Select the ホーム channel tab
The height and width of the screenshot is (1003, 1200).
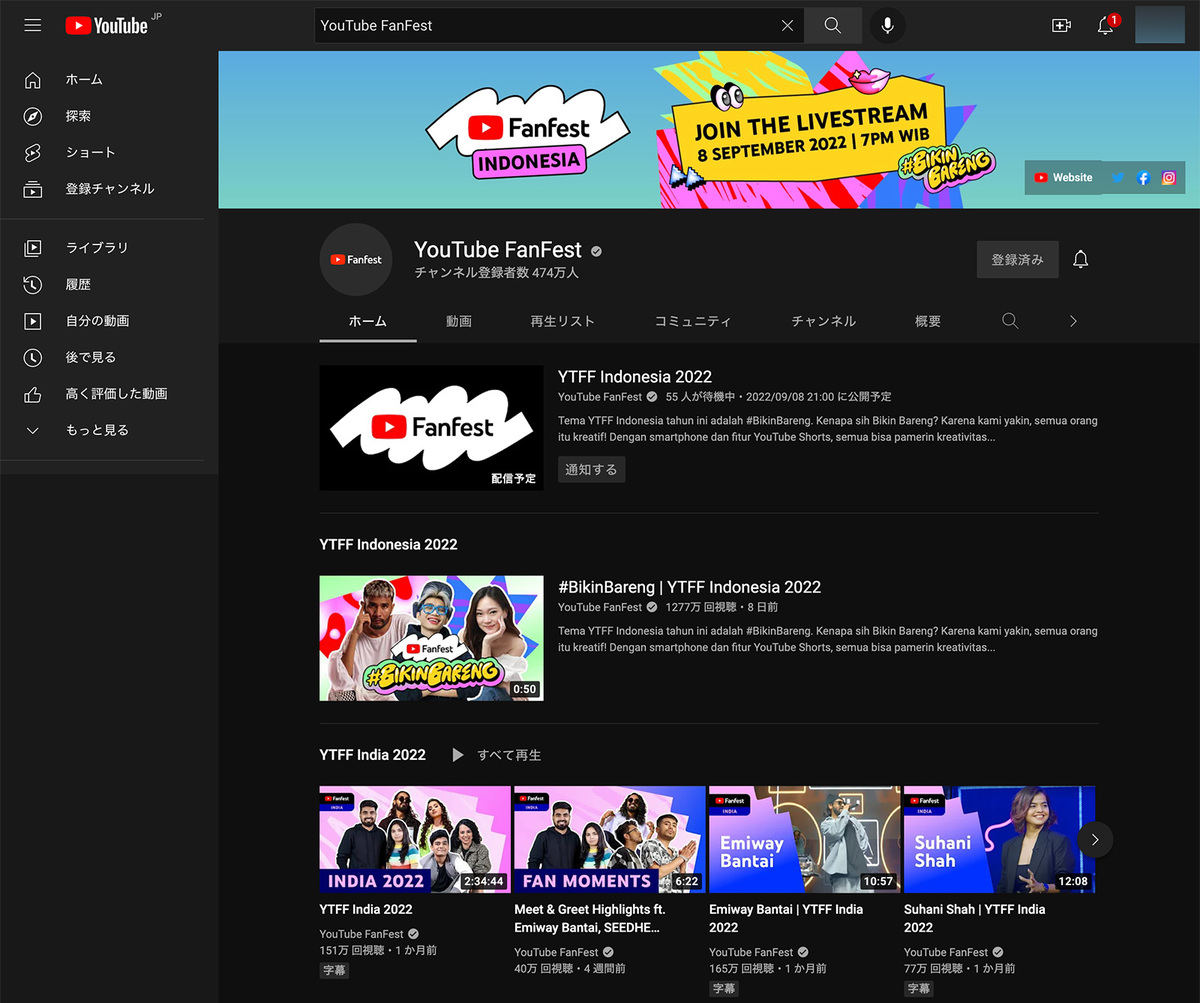(x=368, y=321)
